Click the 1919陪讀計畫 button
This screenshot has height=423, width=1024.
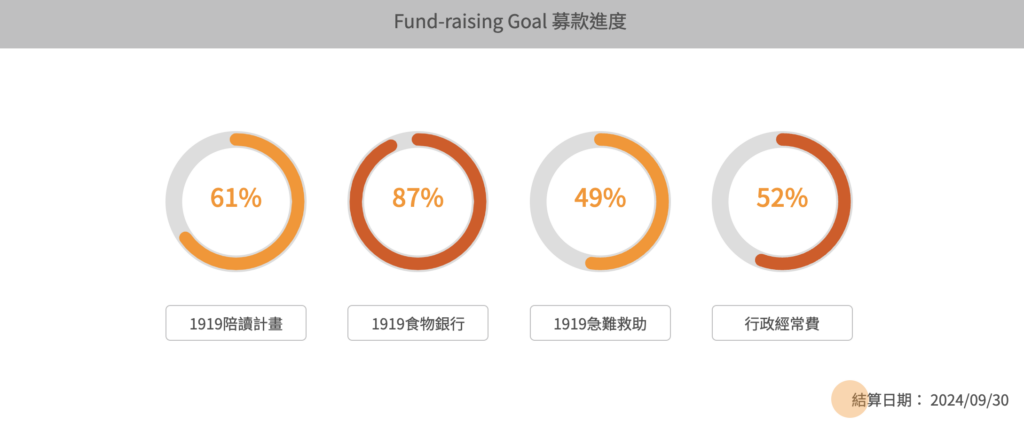(x=236, y=323)
